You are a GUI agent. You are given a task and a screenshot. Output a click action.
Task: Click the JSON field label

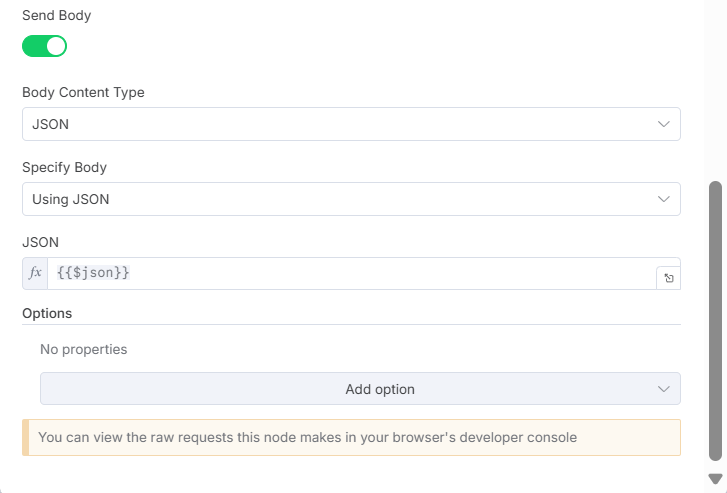[40, 241]
